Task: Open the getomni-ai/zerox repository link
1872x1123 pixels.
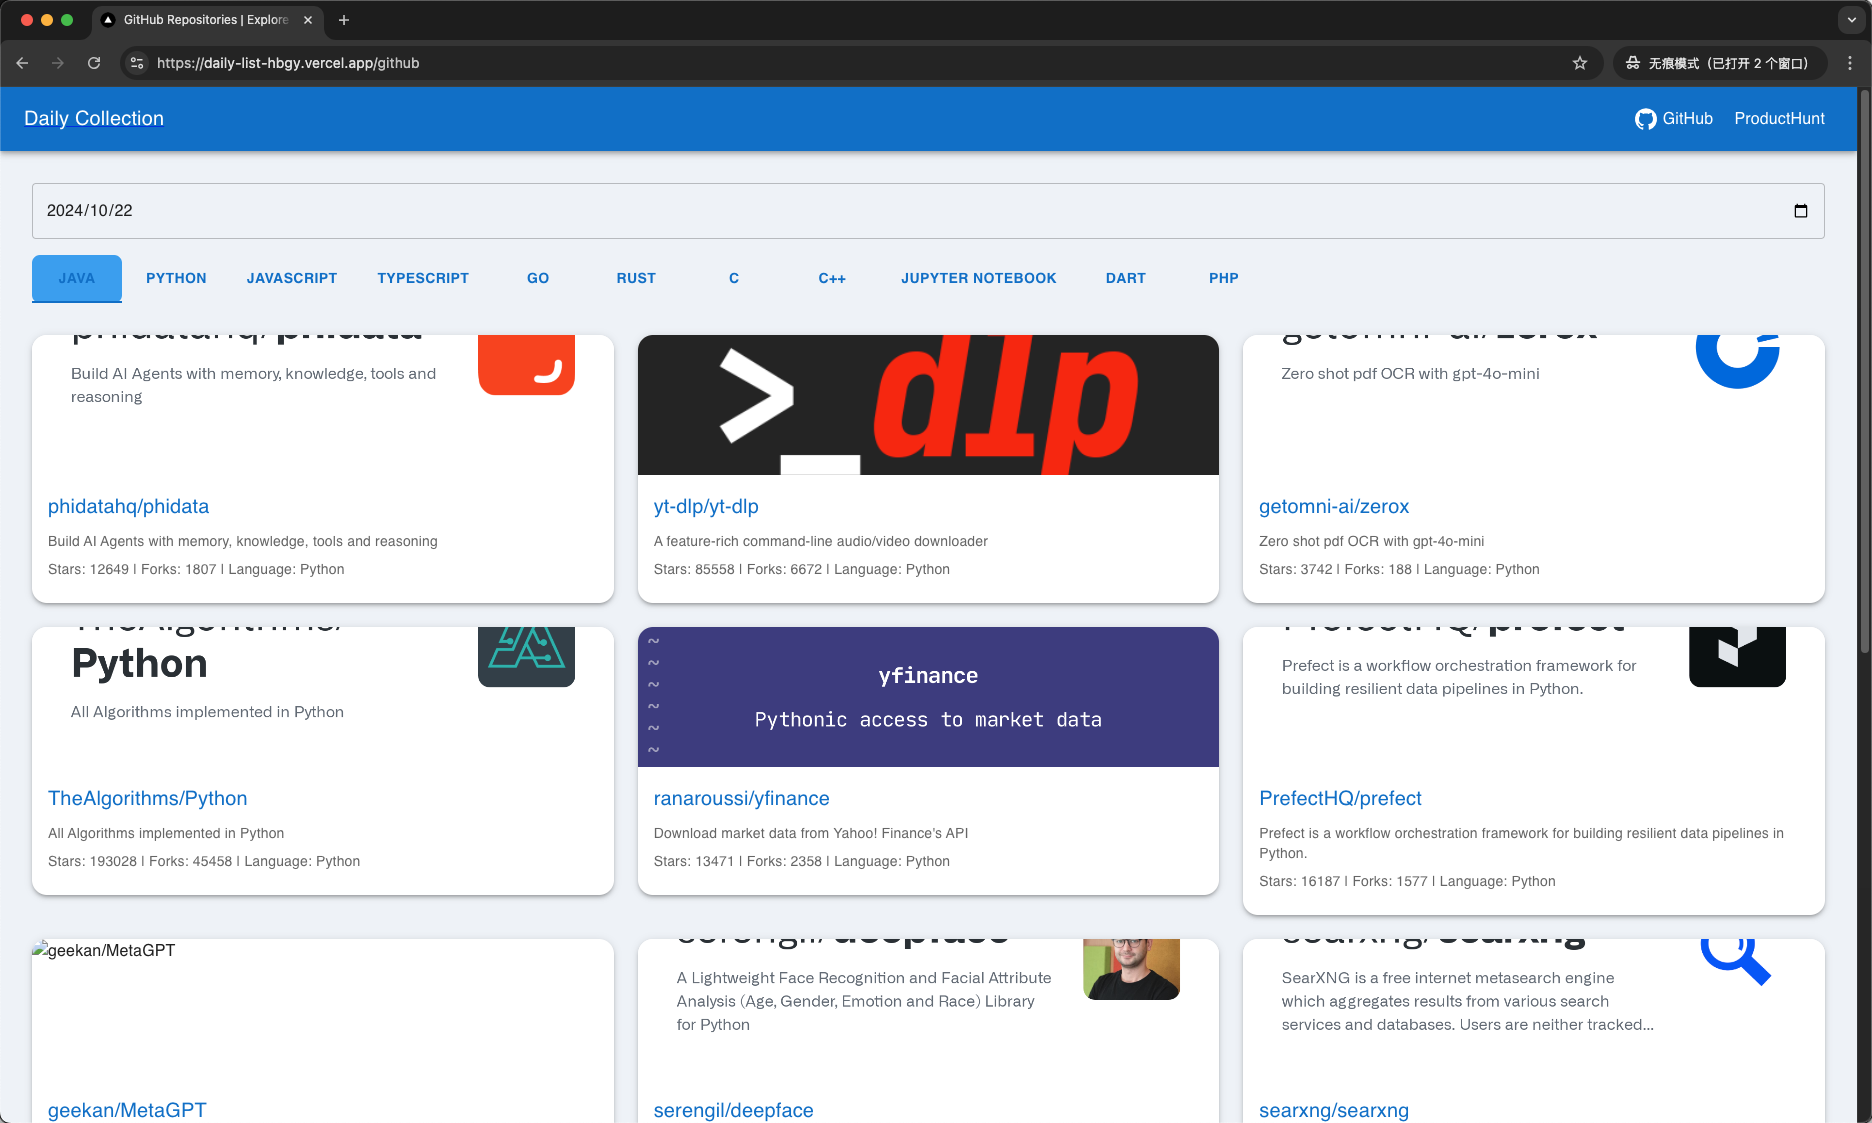Action: point(1334,507)
